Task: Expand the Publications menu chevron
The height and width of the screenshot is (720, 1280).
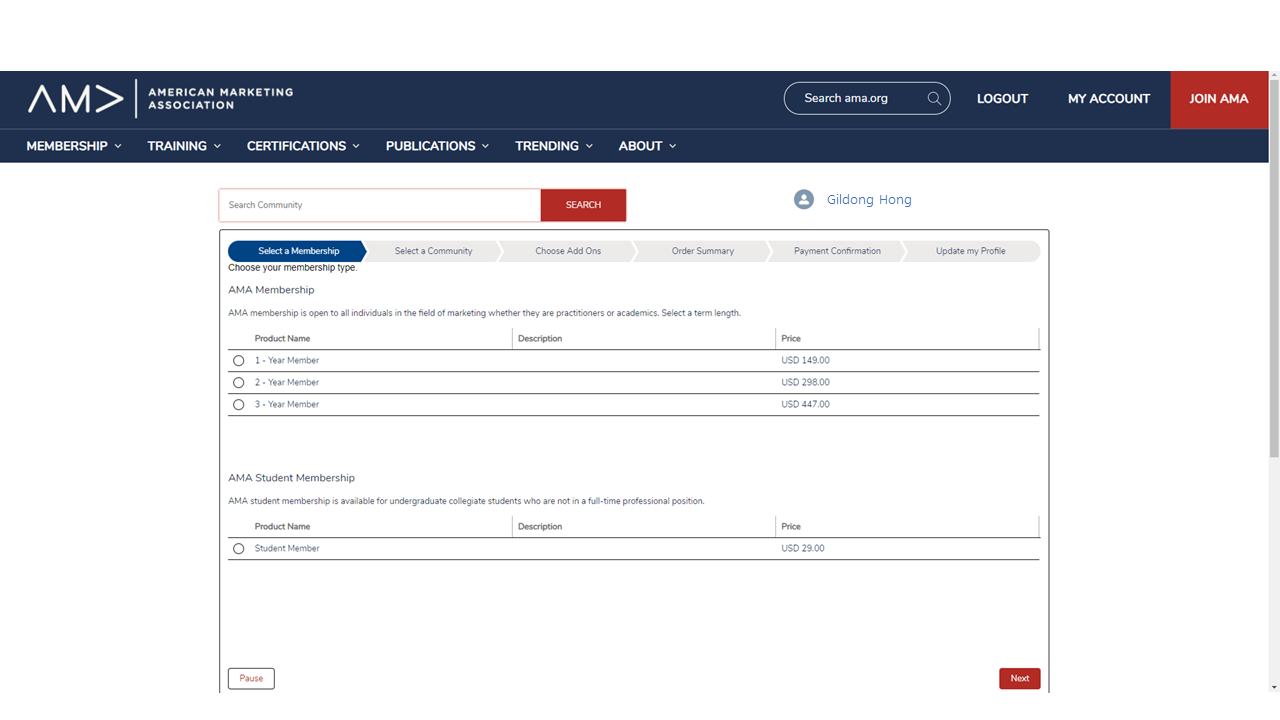Action: click(x=485, y=146)
